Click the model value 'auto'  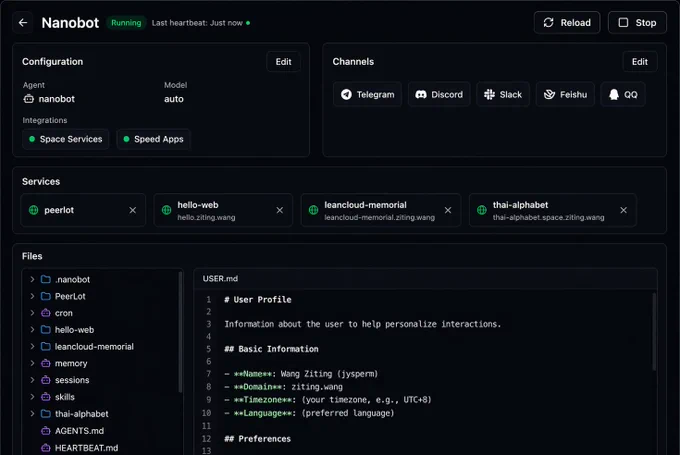173,99
